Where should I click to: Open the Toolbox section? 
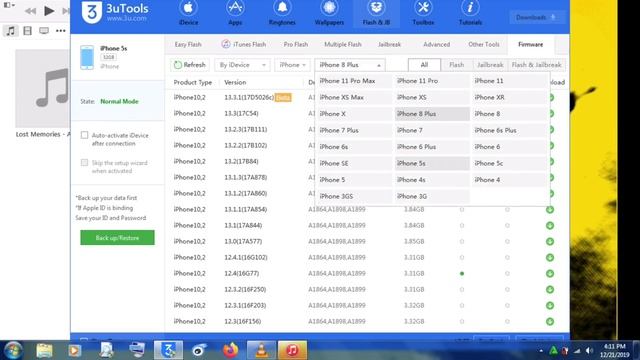click(x=423, y=13)
